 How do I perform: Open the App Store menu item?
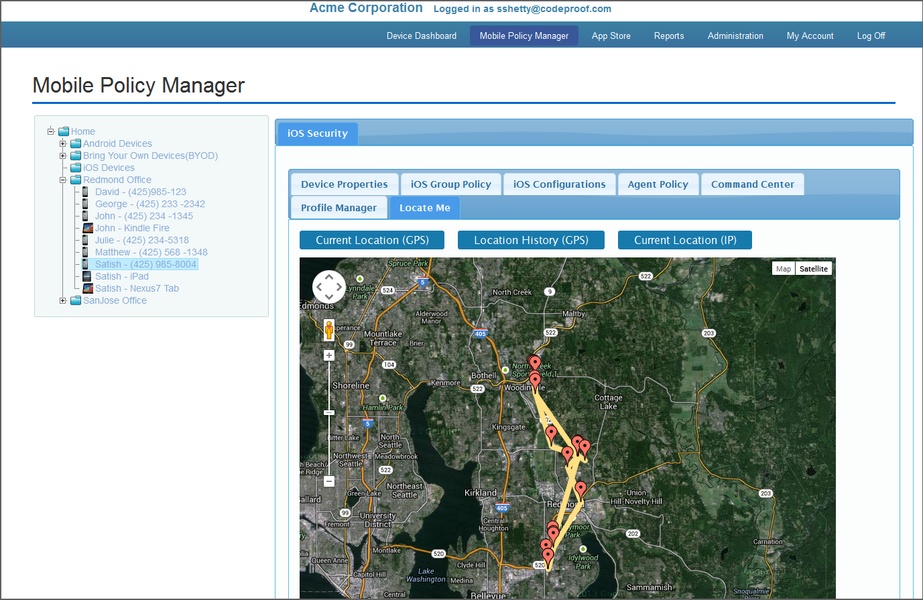pos(611,36)
